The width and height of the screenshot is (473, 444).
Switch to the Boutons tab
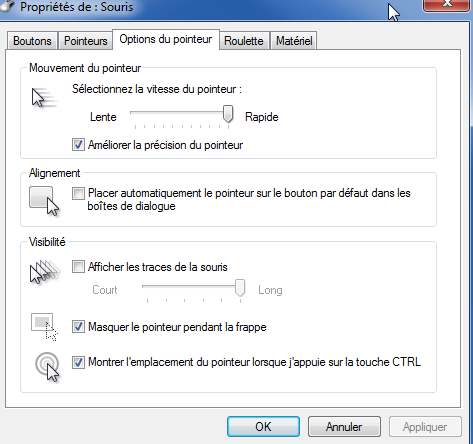32,41
